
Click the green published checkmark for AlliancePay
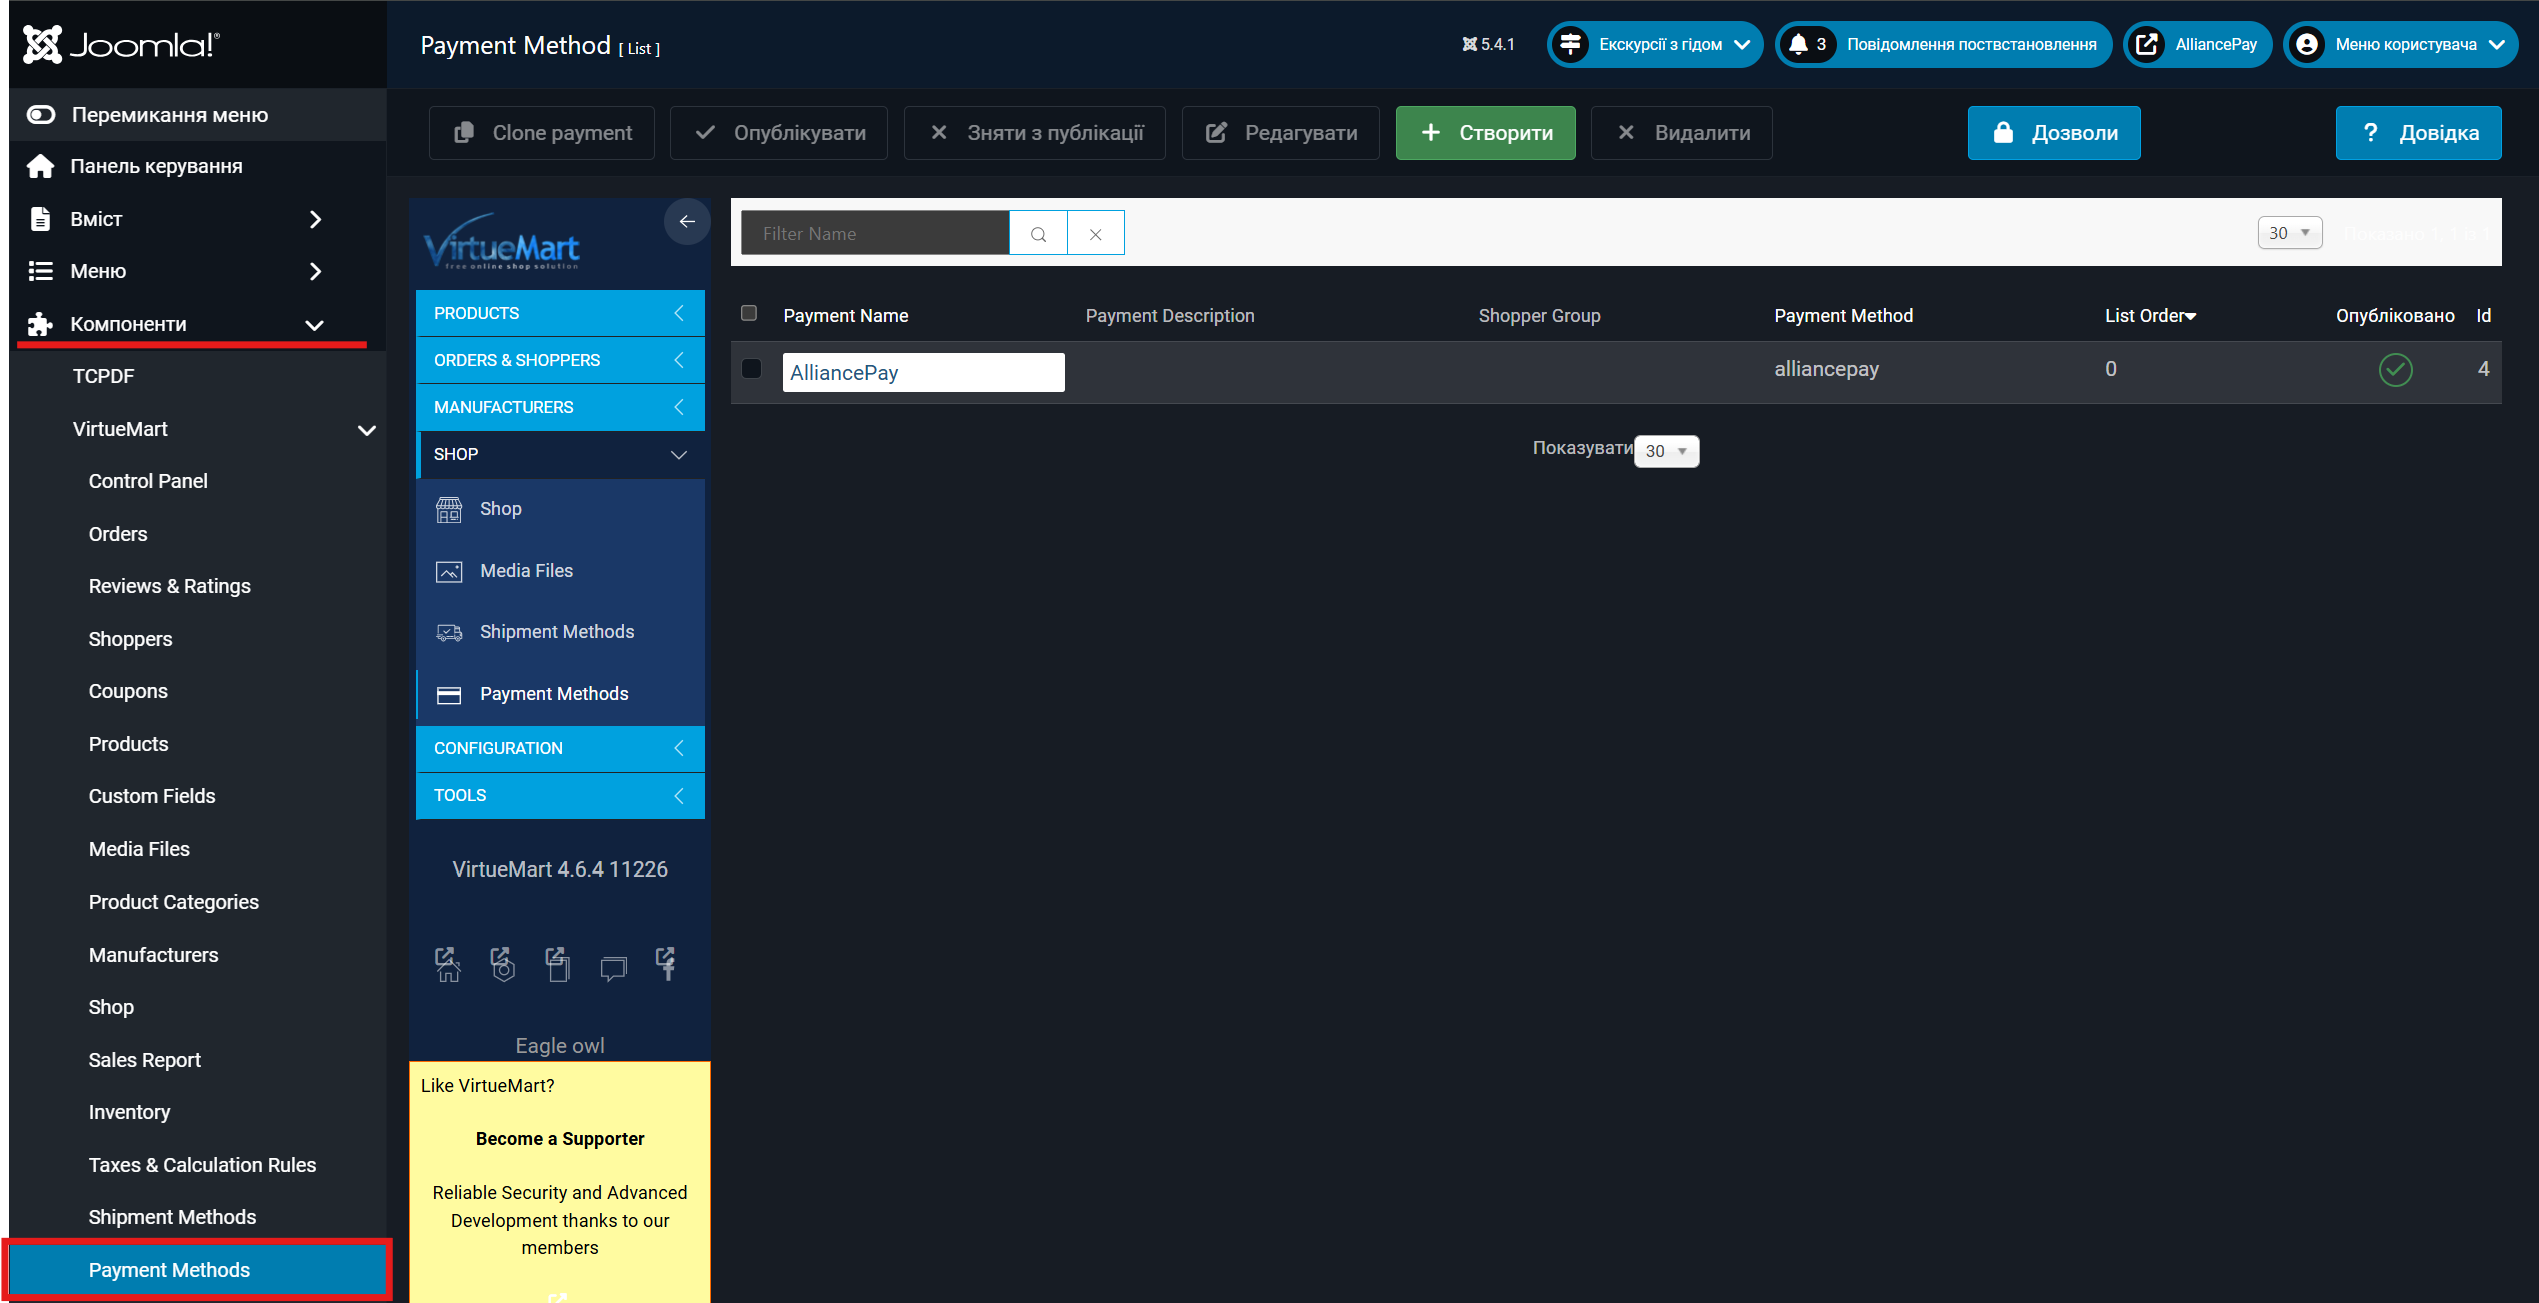(x=2395, y=370)
